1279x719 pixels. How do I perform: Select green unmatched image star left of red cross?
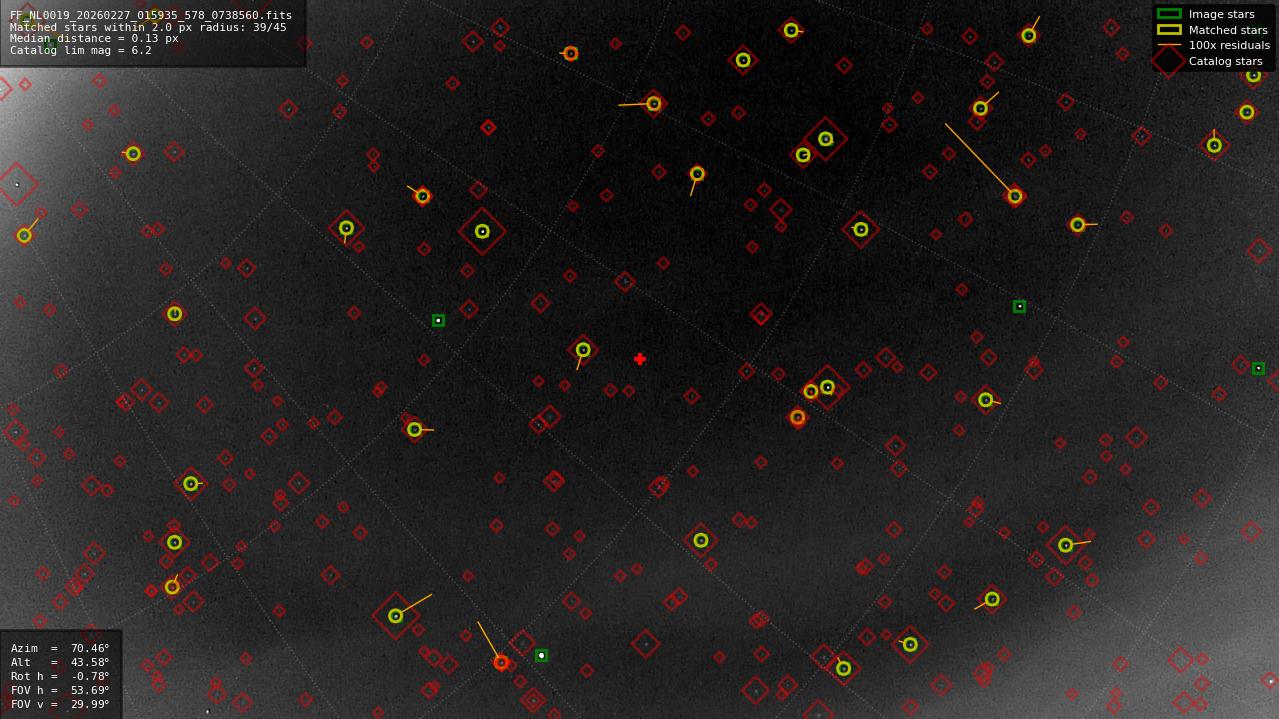438,321
